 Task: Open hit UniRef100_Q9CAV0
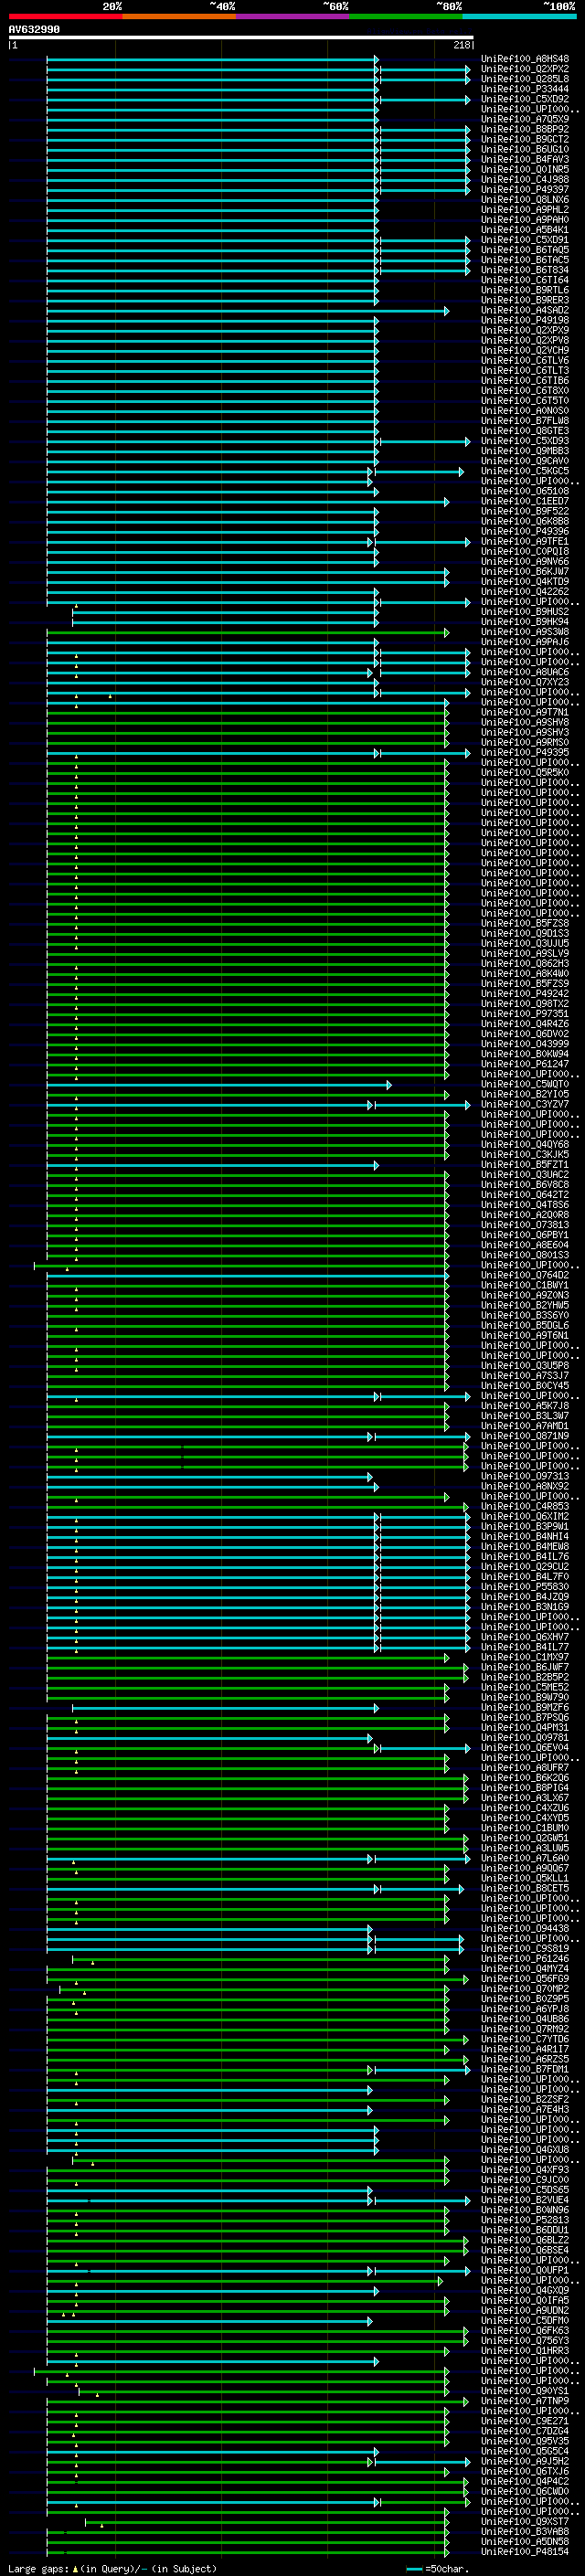click(525, 461)
